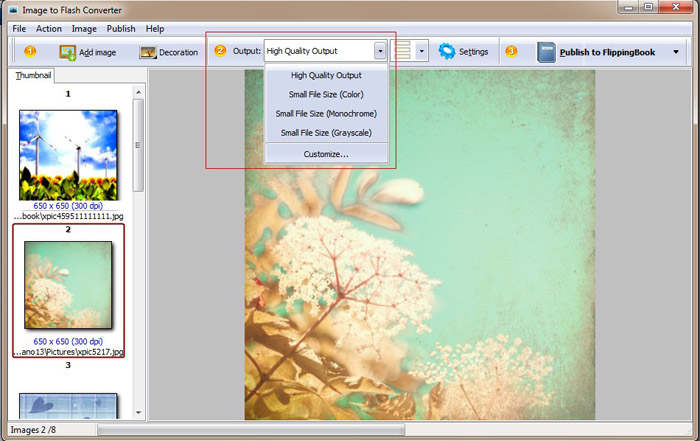The height and width of the screenshot is (441, 700).
Task: Open the Help menu
Action: pyautogui.click(x=155, y=29)
